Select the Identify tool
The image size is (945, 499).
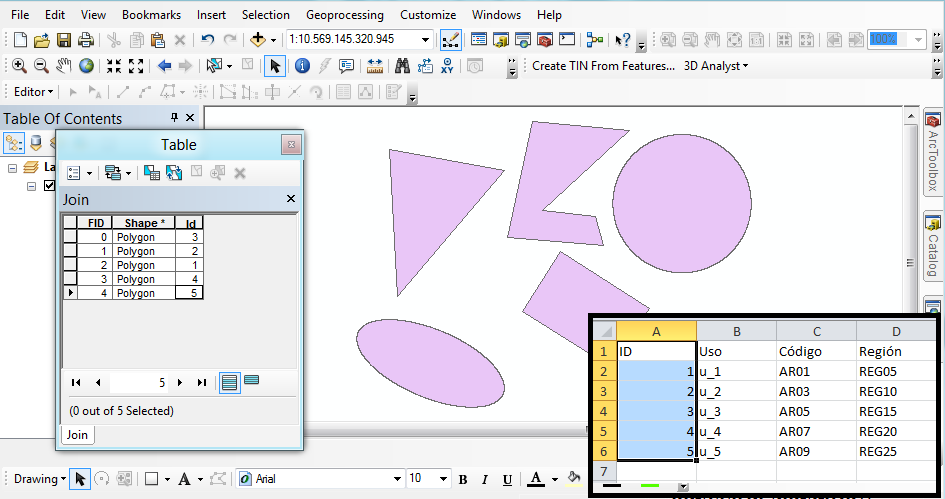(x=301, y=66)
